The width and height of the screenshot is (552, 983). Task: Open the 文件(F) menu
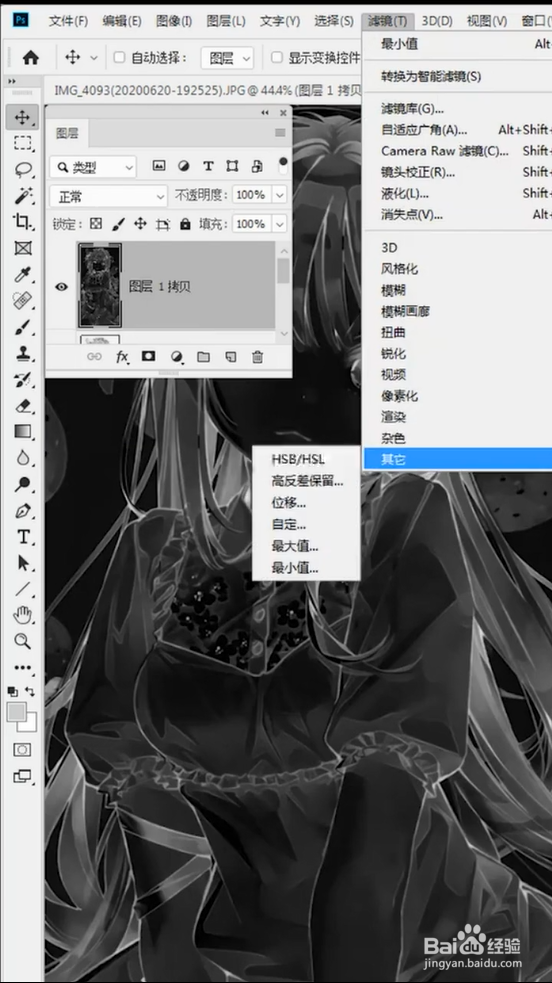(68, 21)
